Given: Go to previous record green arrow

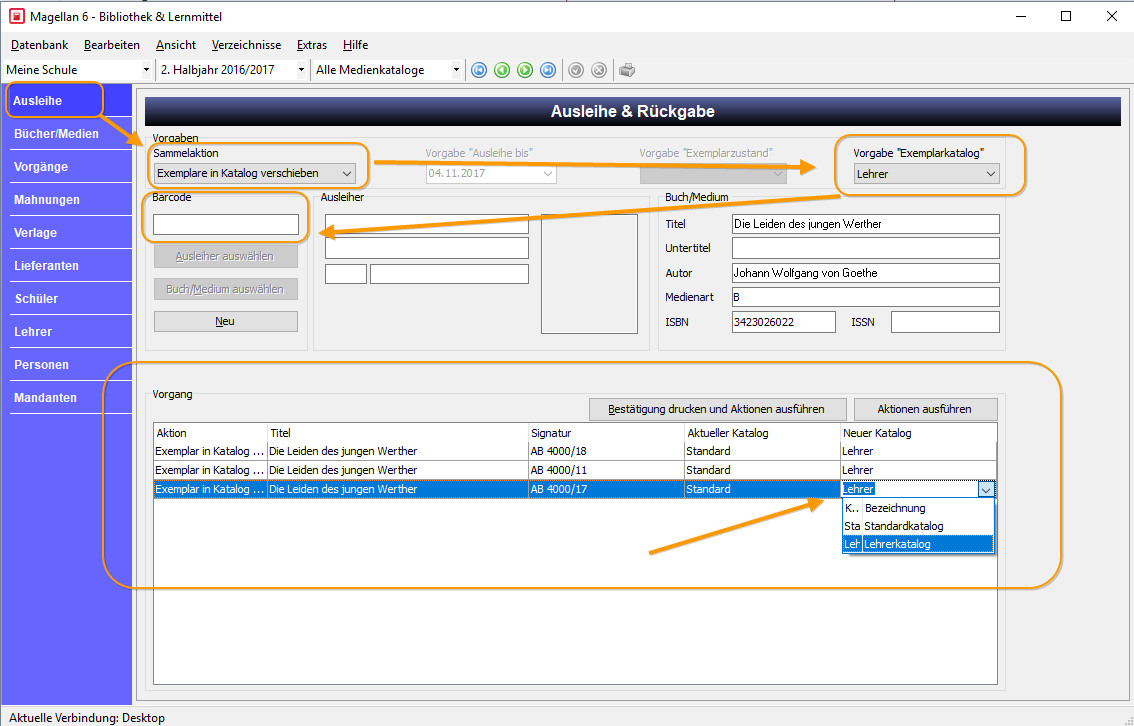Looking at the screenshot, I should 502,70.
